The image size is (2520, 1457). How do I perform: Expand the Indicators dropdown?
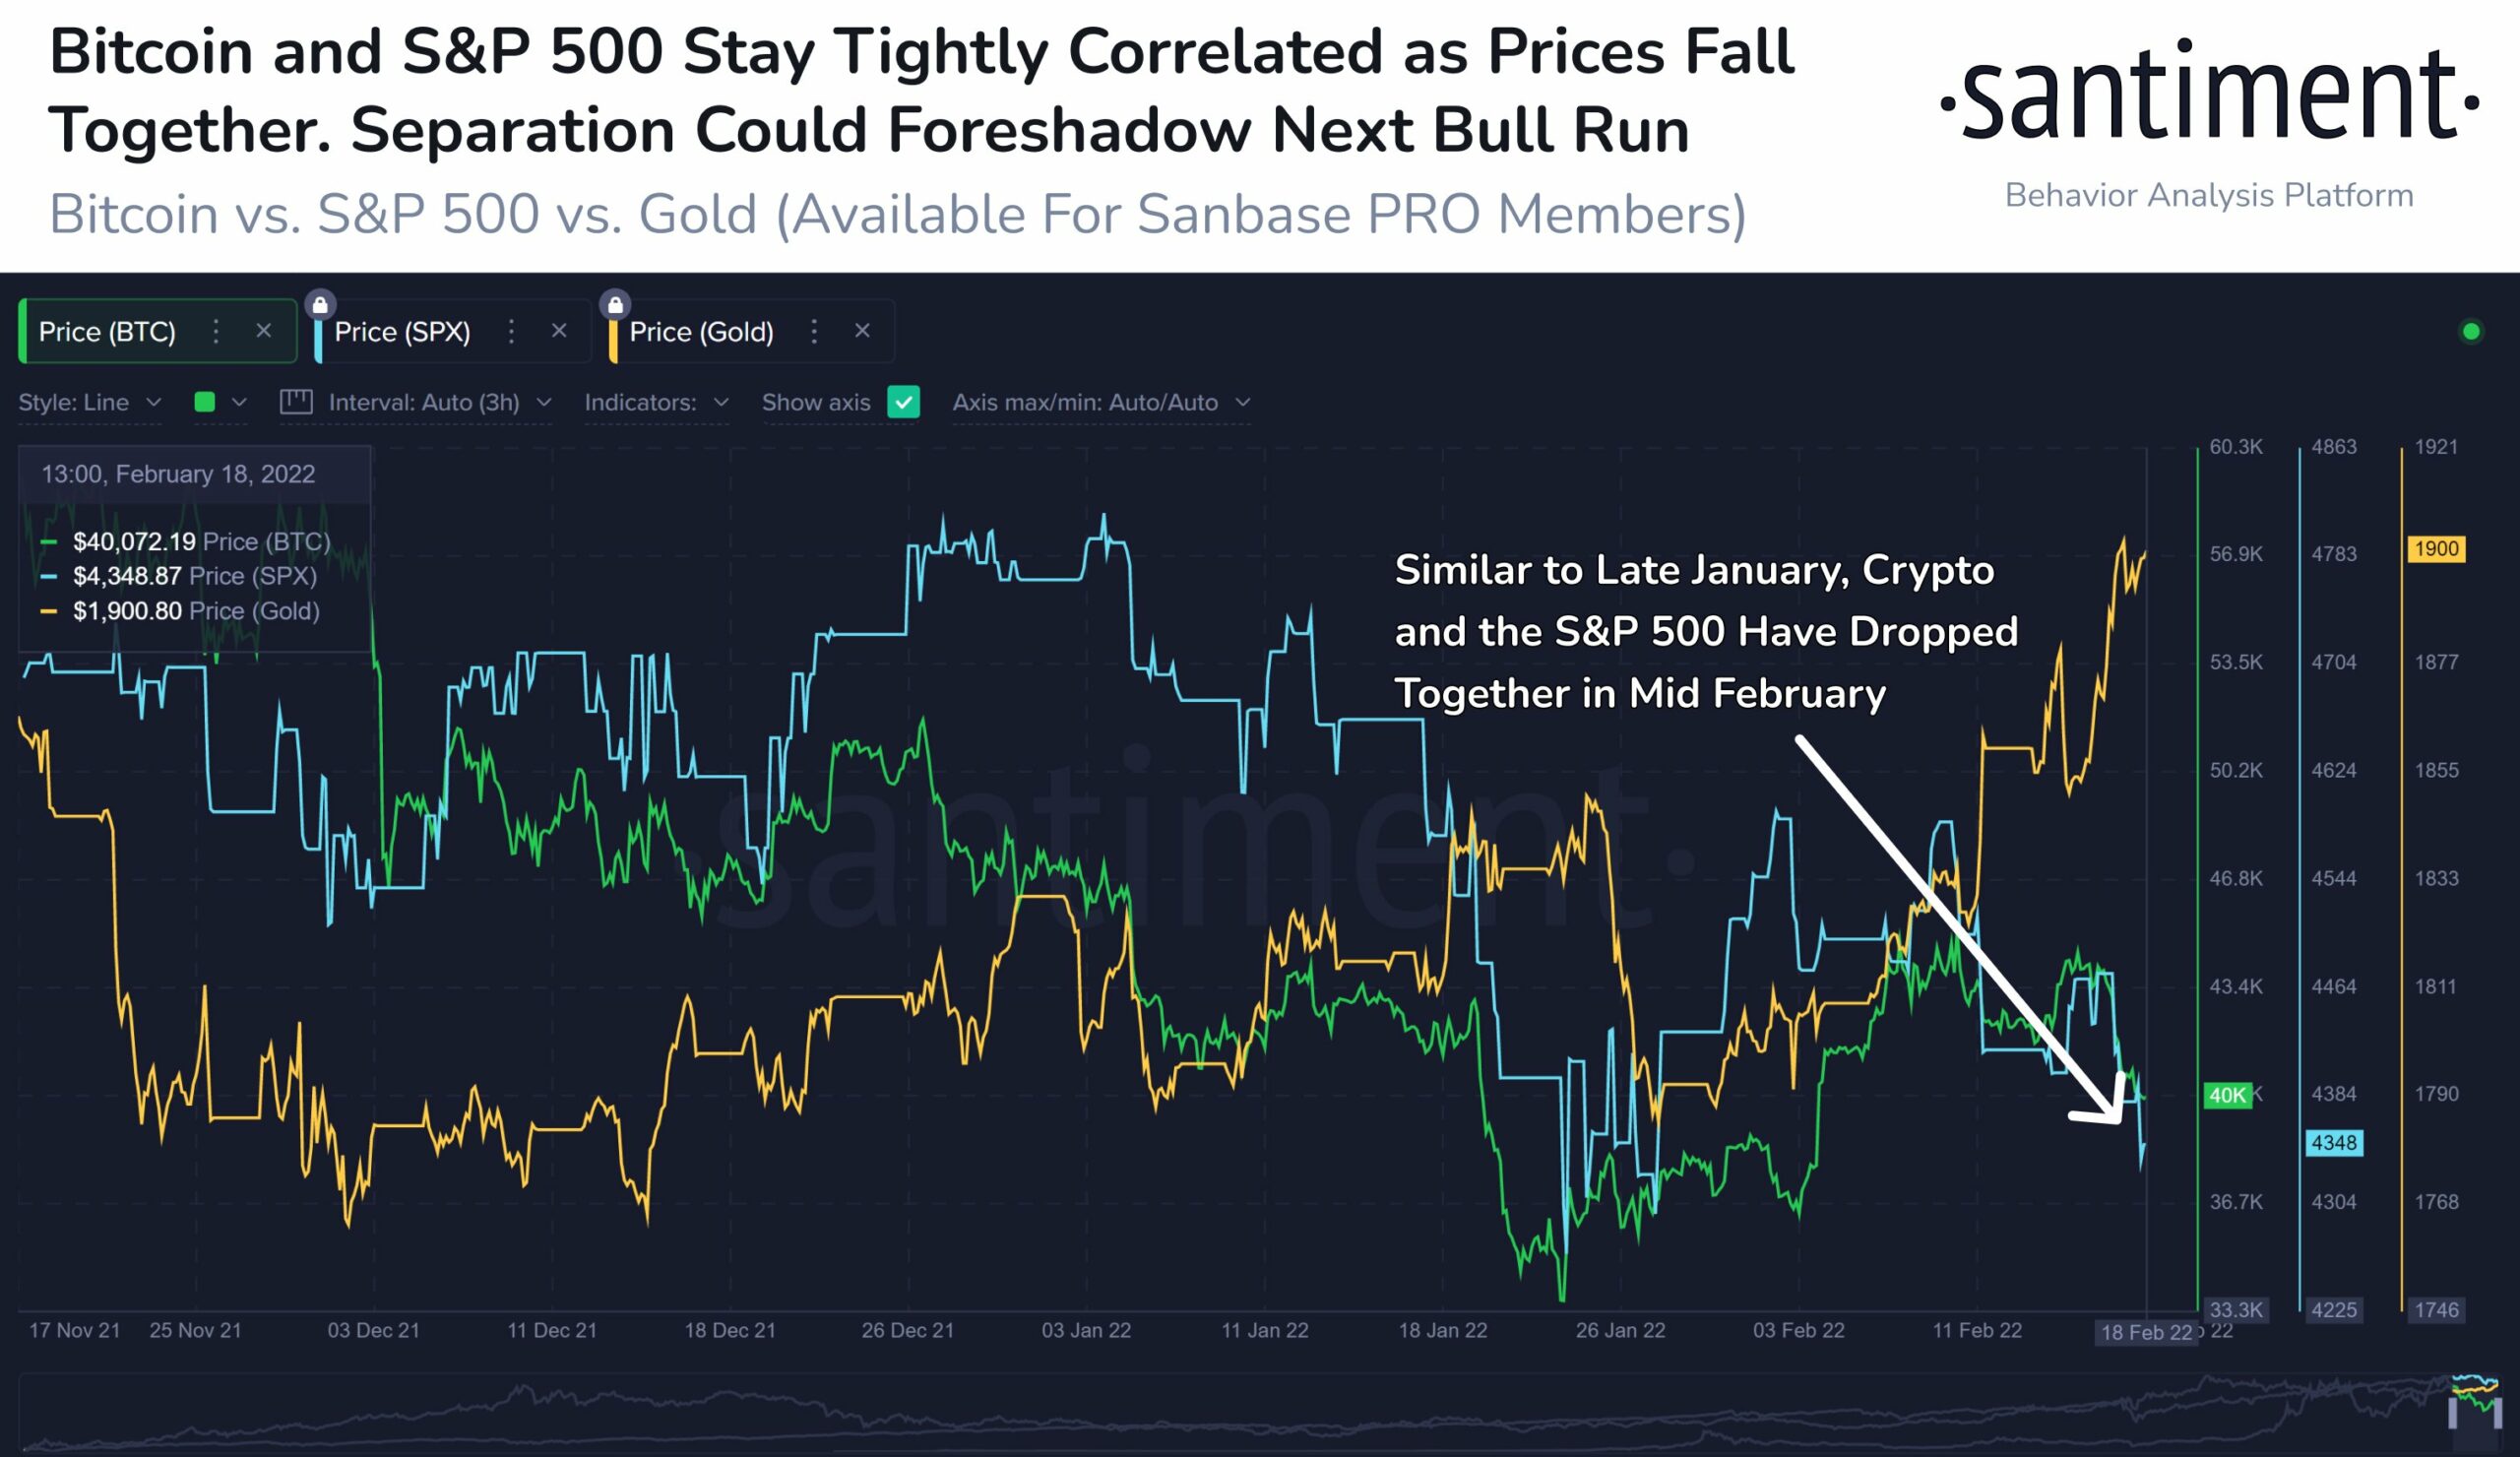click(x=657, y=402)
